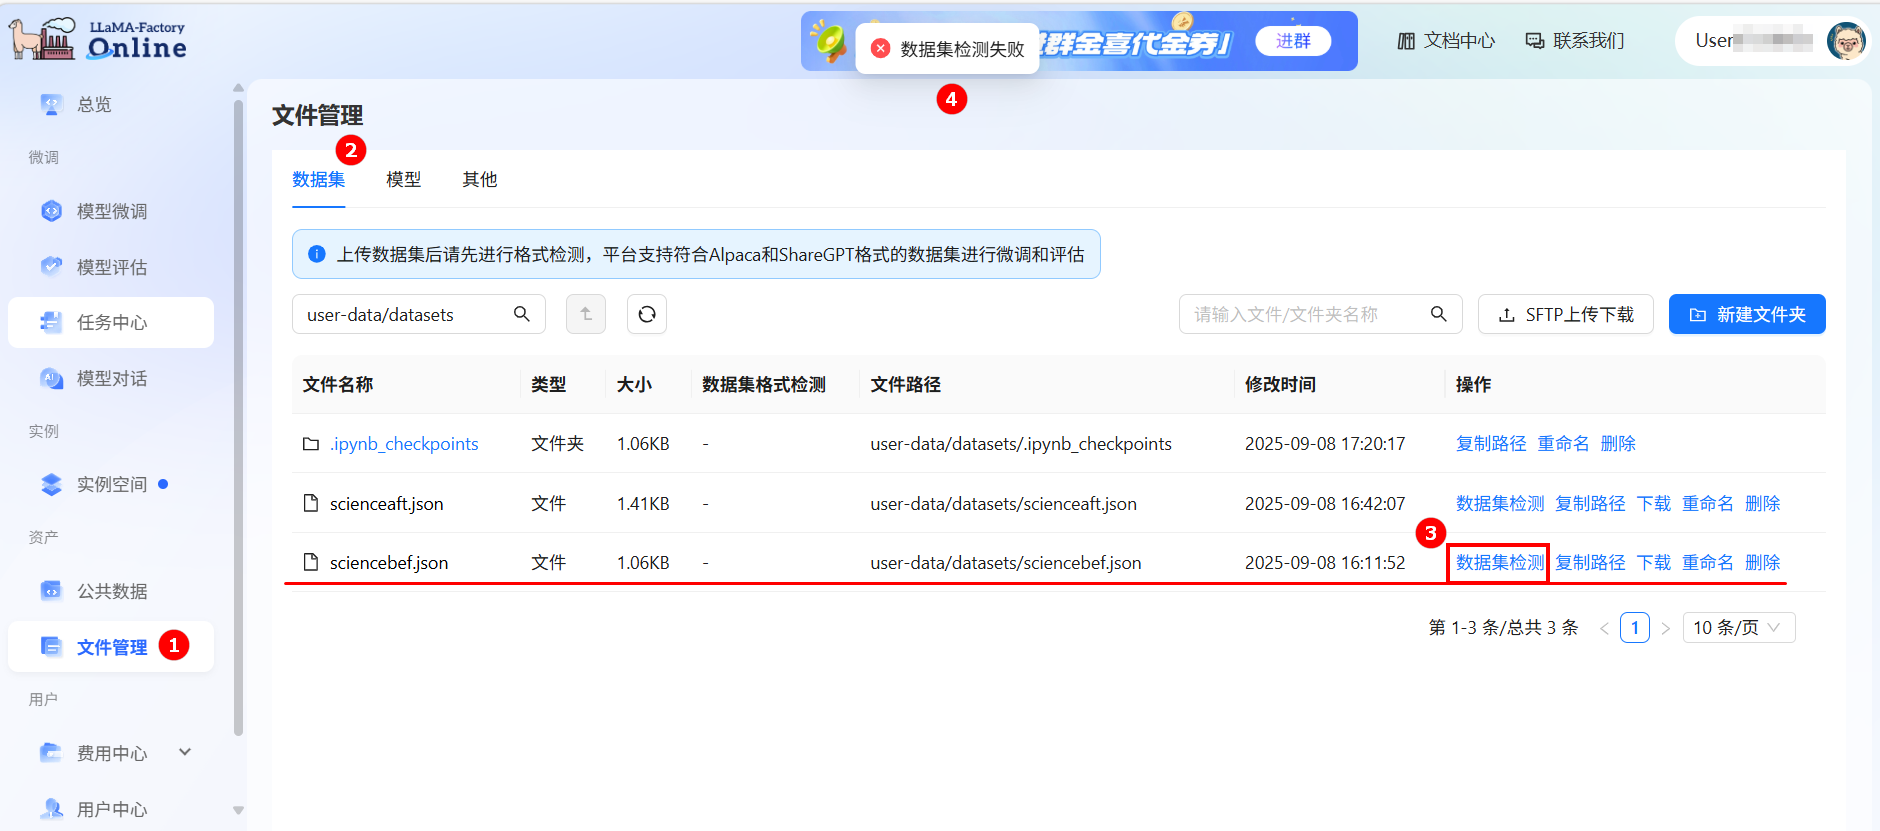Click the LLaMA-Factory Online logo
Screen dimensions: 1880x831
pyautogui.click(x=99, y=40)
